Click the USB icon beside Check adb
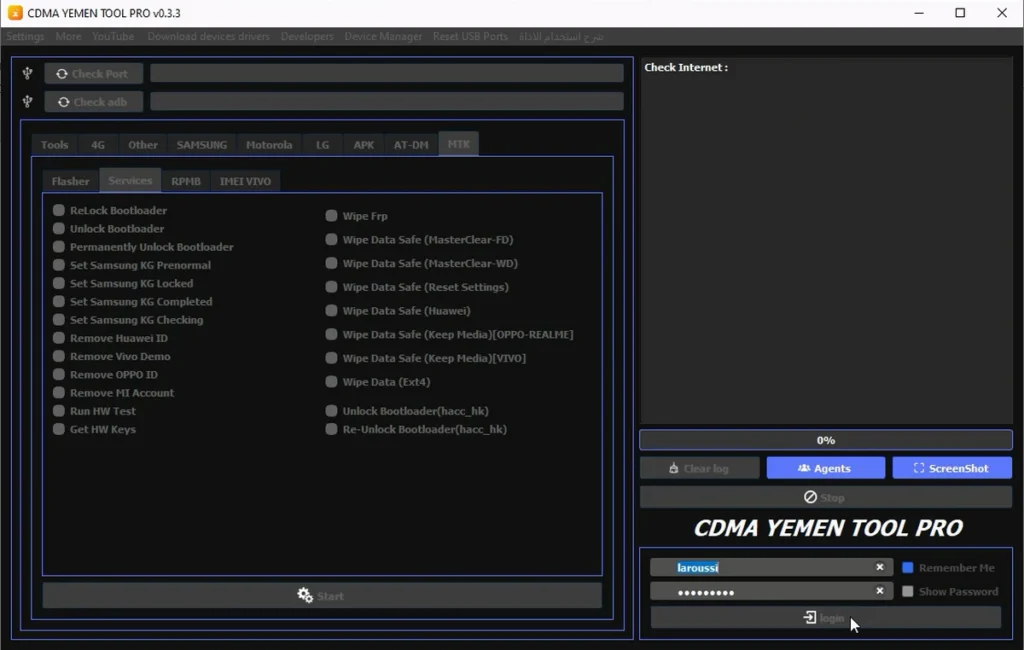The image size is (1024, 650). 28,101
